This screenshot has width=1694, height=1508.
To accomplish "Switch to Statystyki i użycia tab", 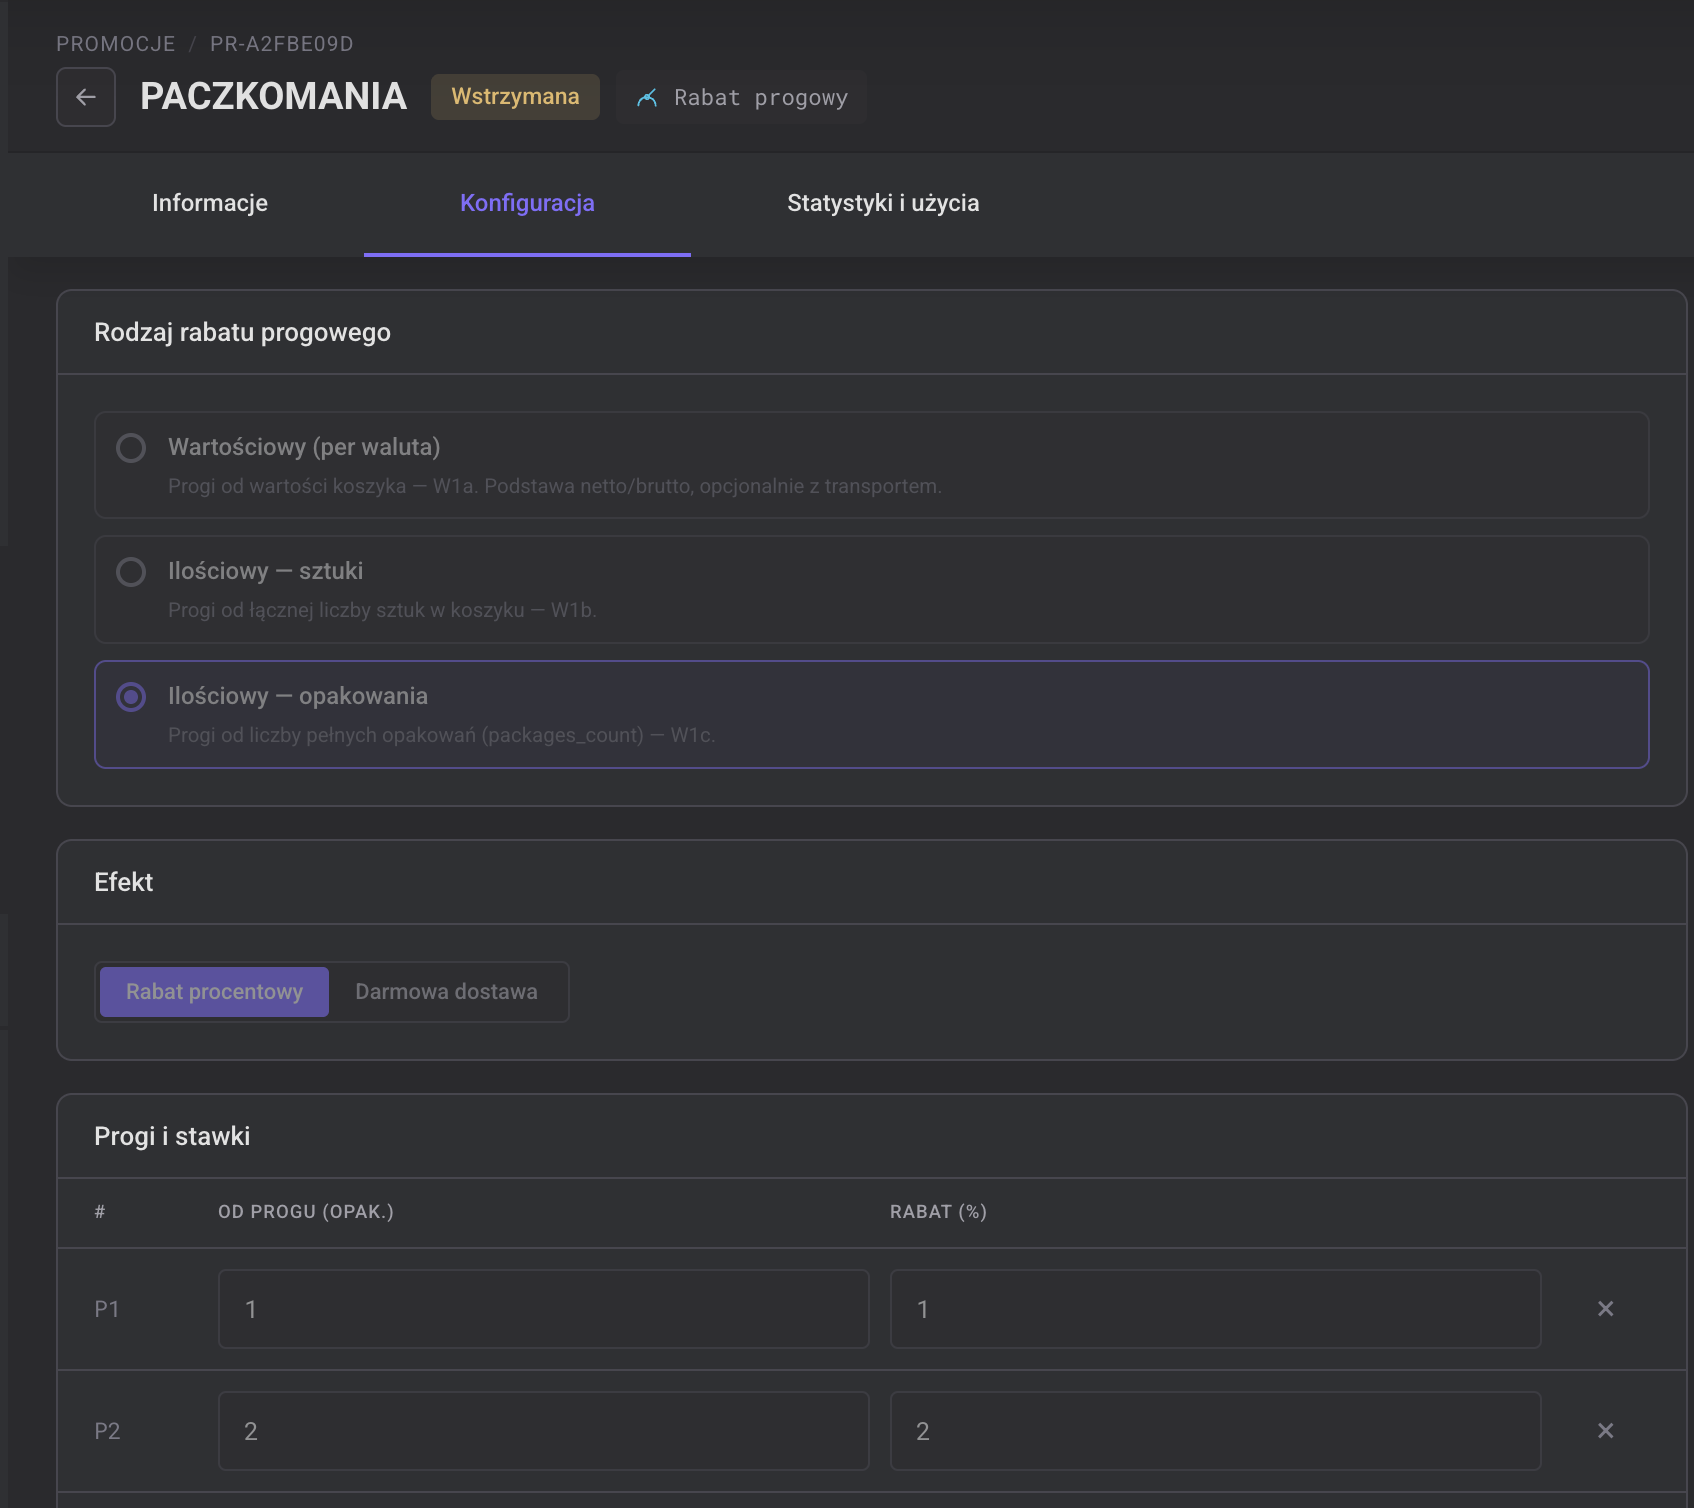I will (883, 203).
